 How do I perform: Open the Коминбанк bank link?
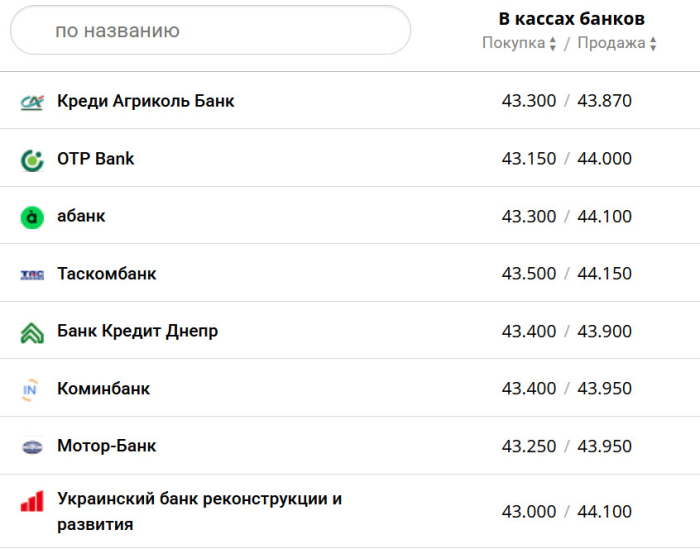click(104, 389)
